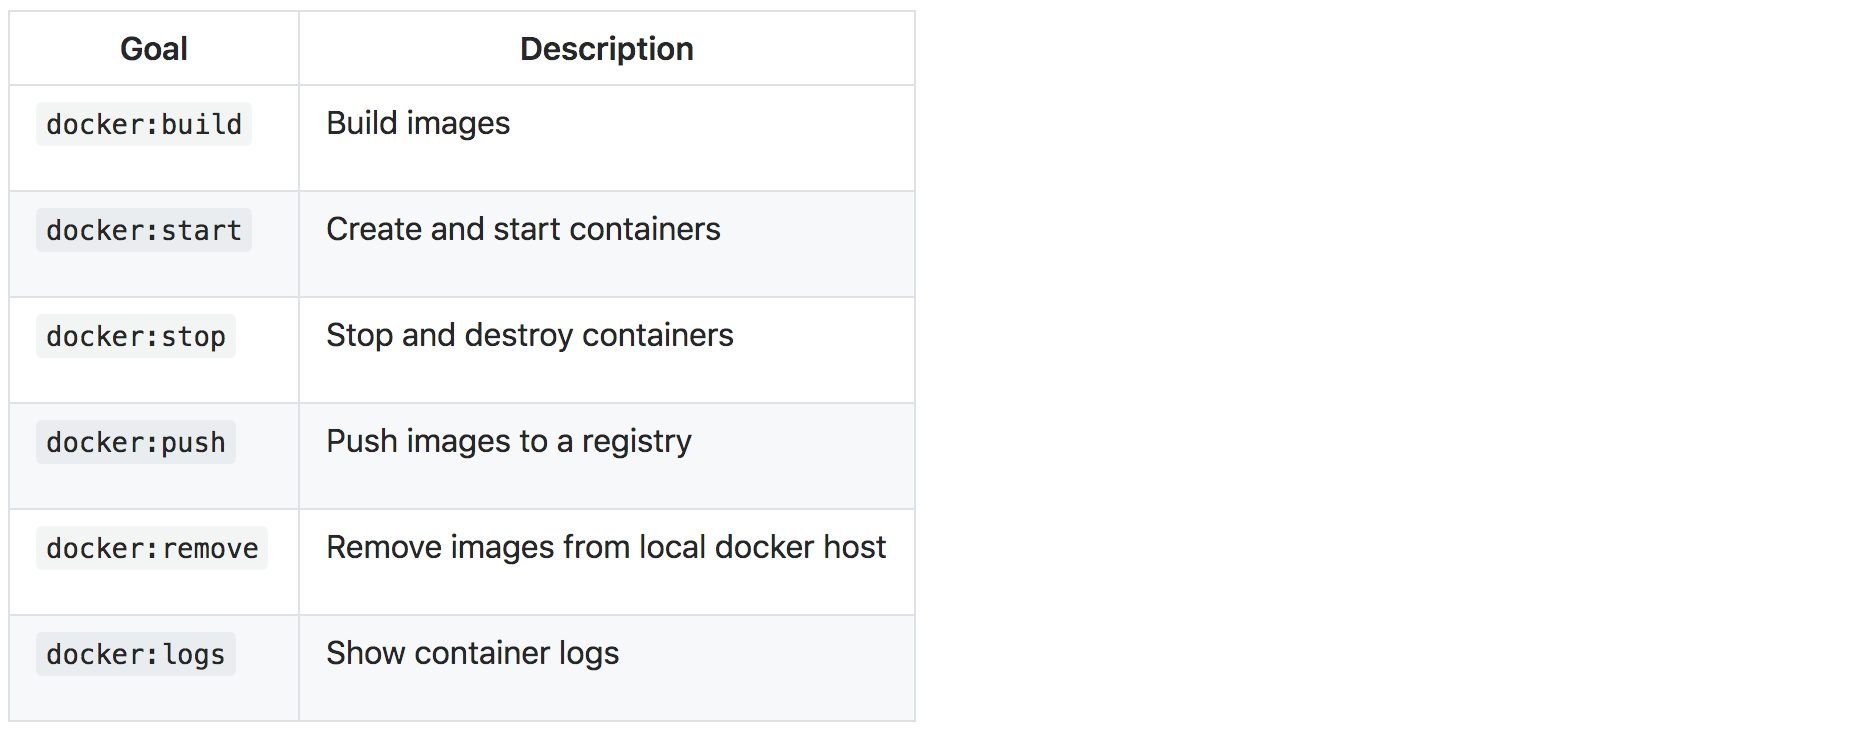Screen dimensions: 1864x730
Task: Click the 'Build images' description text
Action: tap(418, 123)
